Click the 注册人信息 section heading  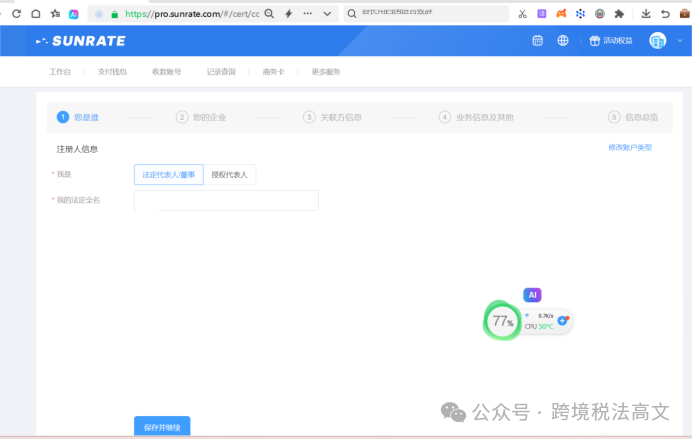pyautogui.click(x=77, y=149)
